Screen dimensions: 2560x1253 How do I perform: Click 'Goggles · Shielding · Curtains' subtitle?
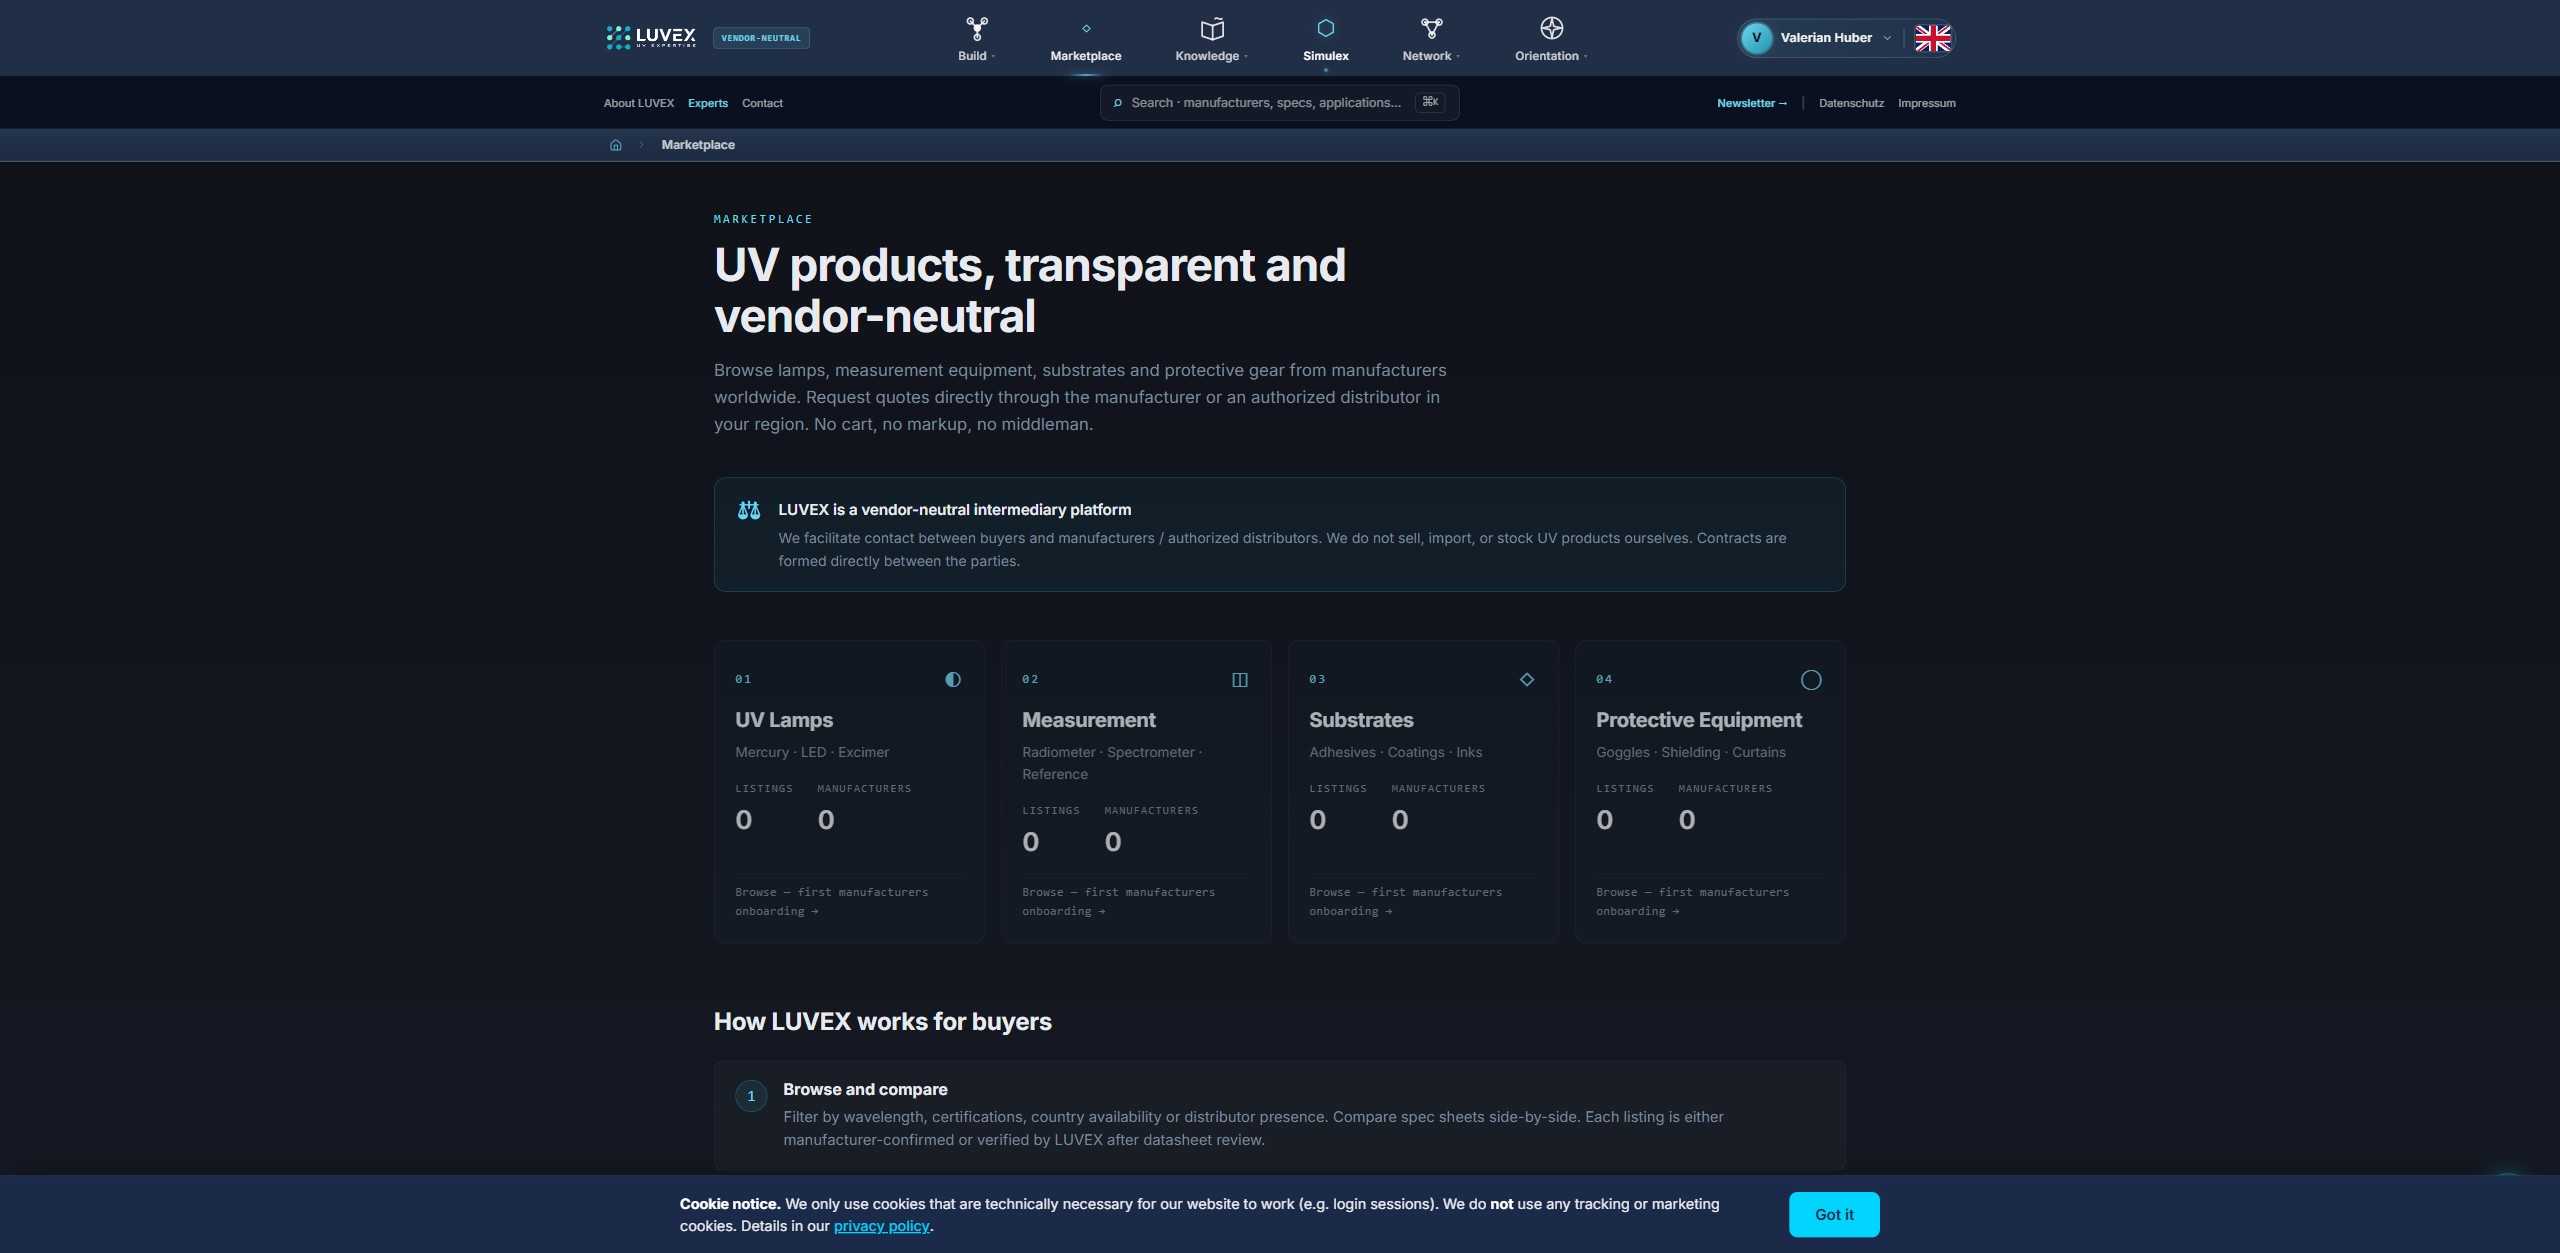pyautogui.click(x=1690, y=752)
